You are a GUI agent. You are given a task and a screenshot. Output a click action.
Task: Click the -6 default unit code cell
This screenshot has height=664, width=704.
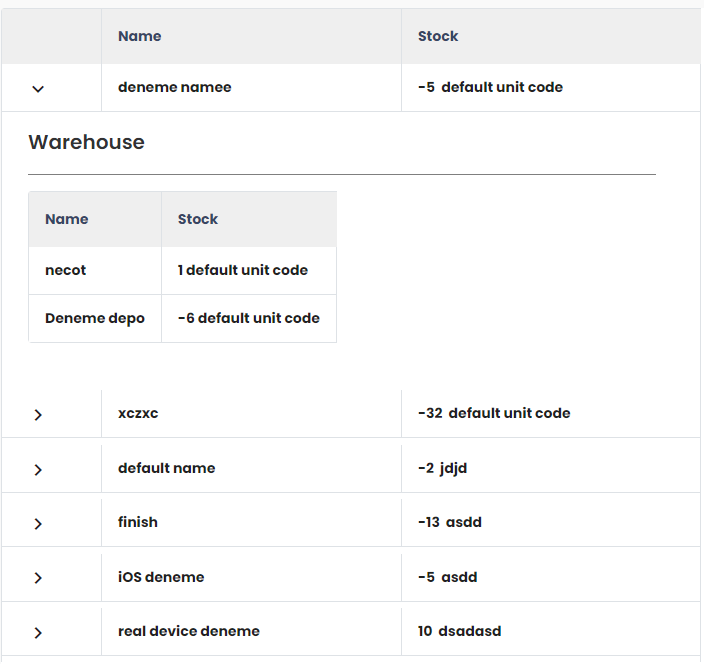(248, 318)
